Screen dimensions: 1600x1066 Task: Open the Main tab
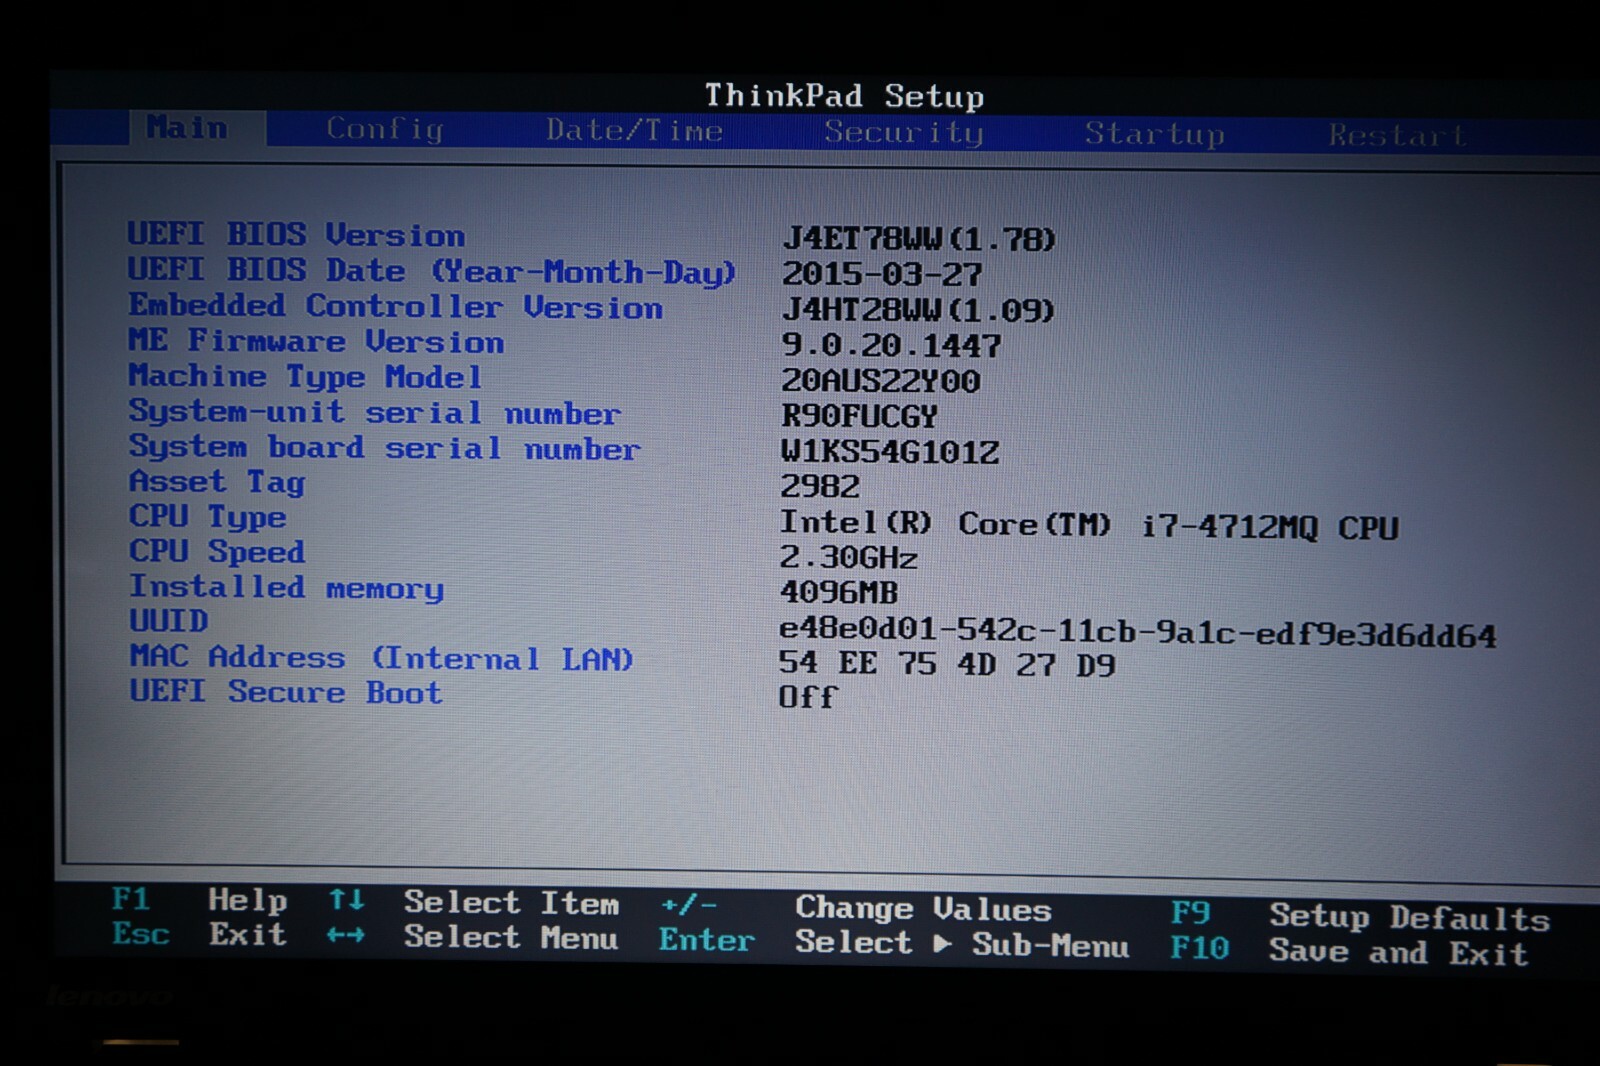pyautogui.click(x=187, y=128)
